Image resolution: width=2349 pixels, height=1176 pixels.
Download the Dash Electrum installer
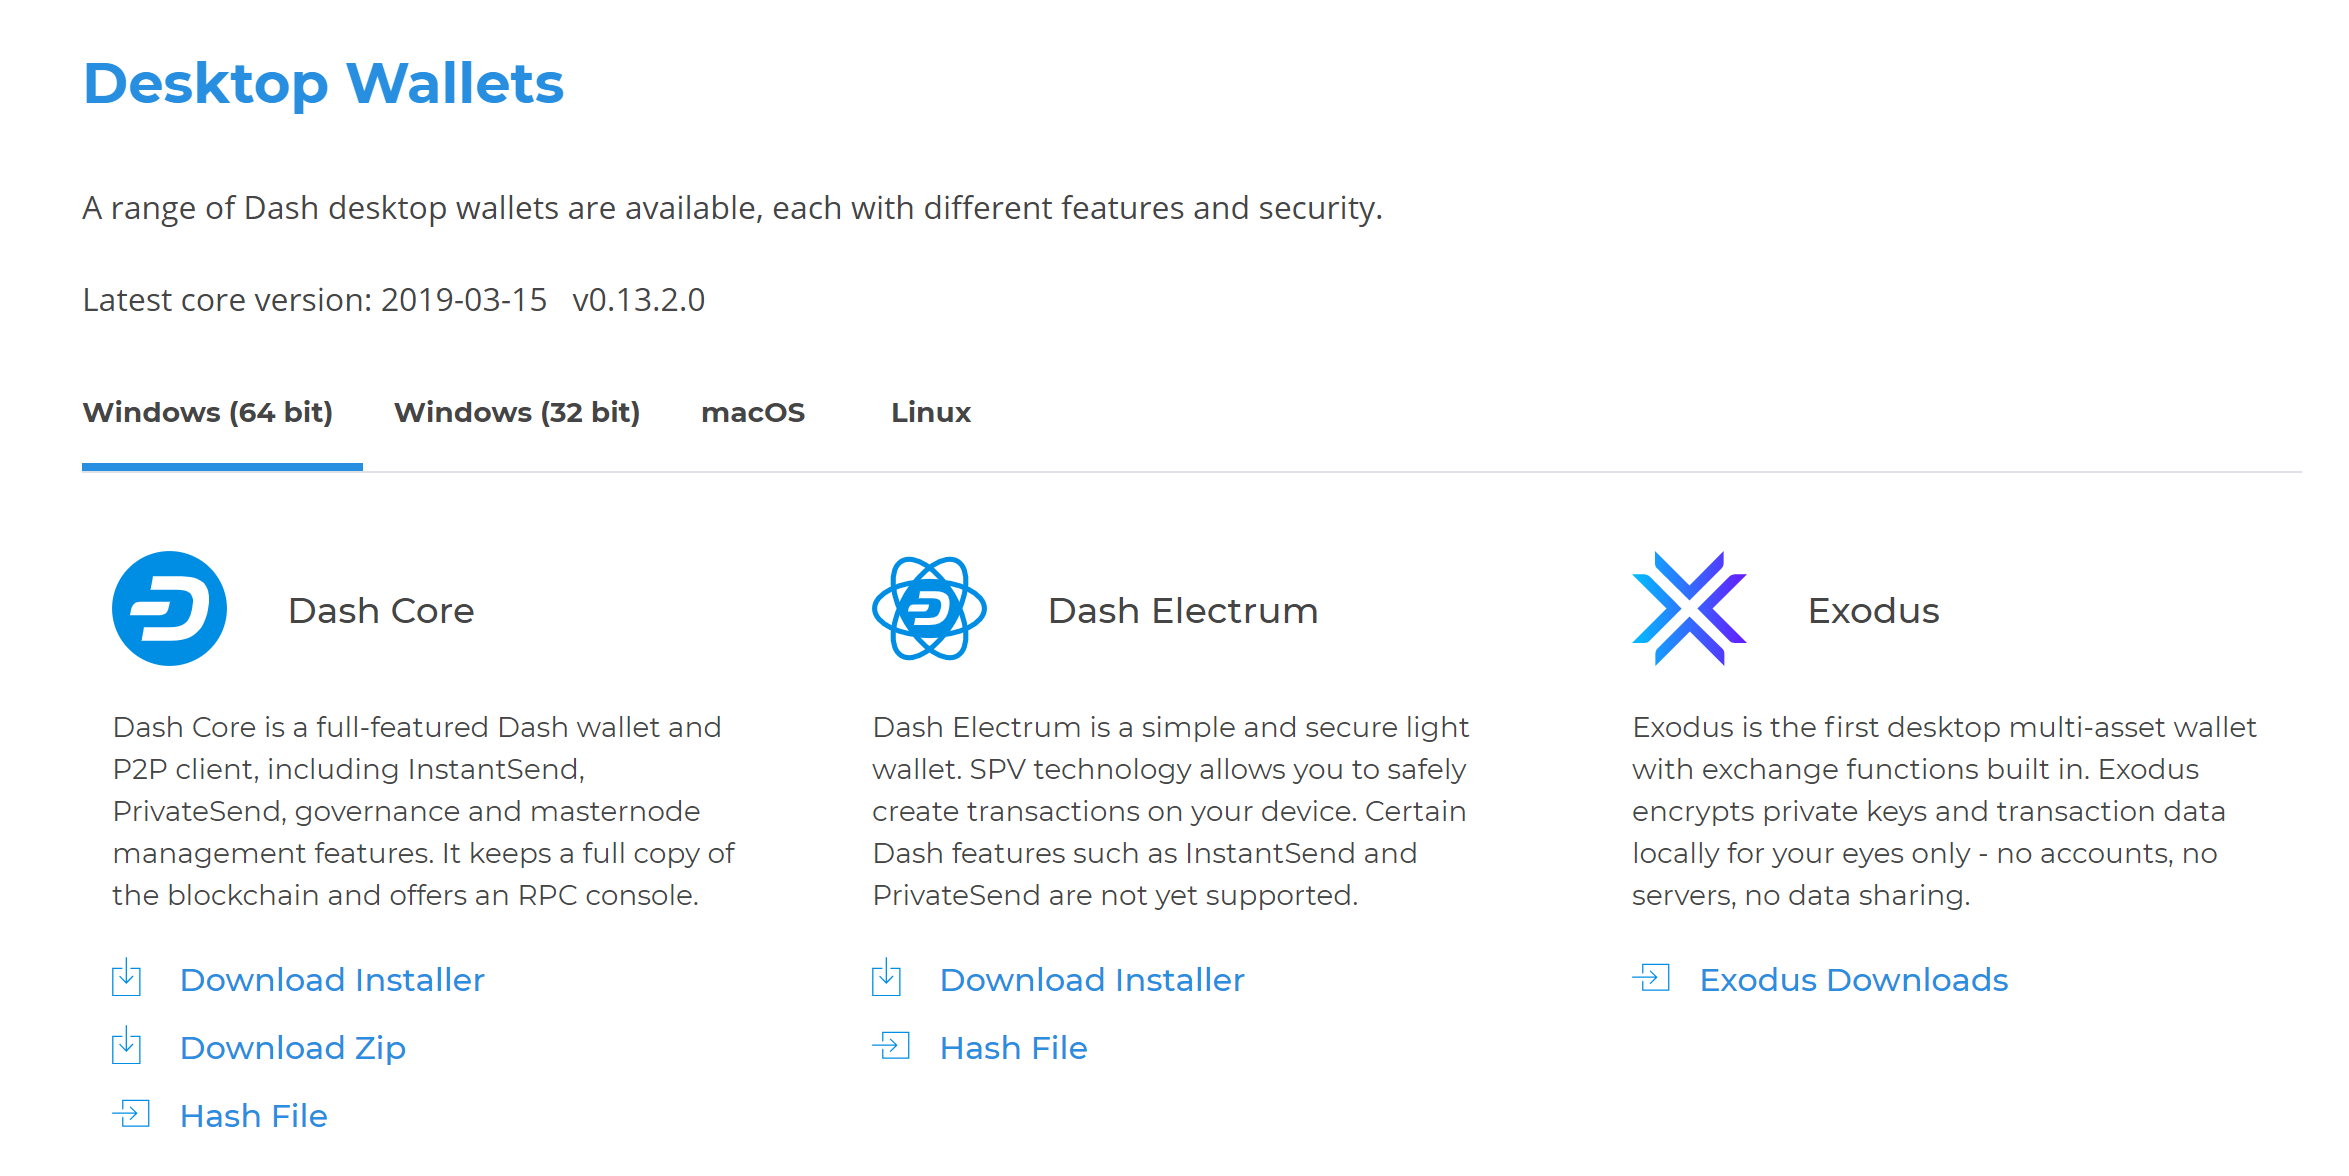[x=1092, y=980]
